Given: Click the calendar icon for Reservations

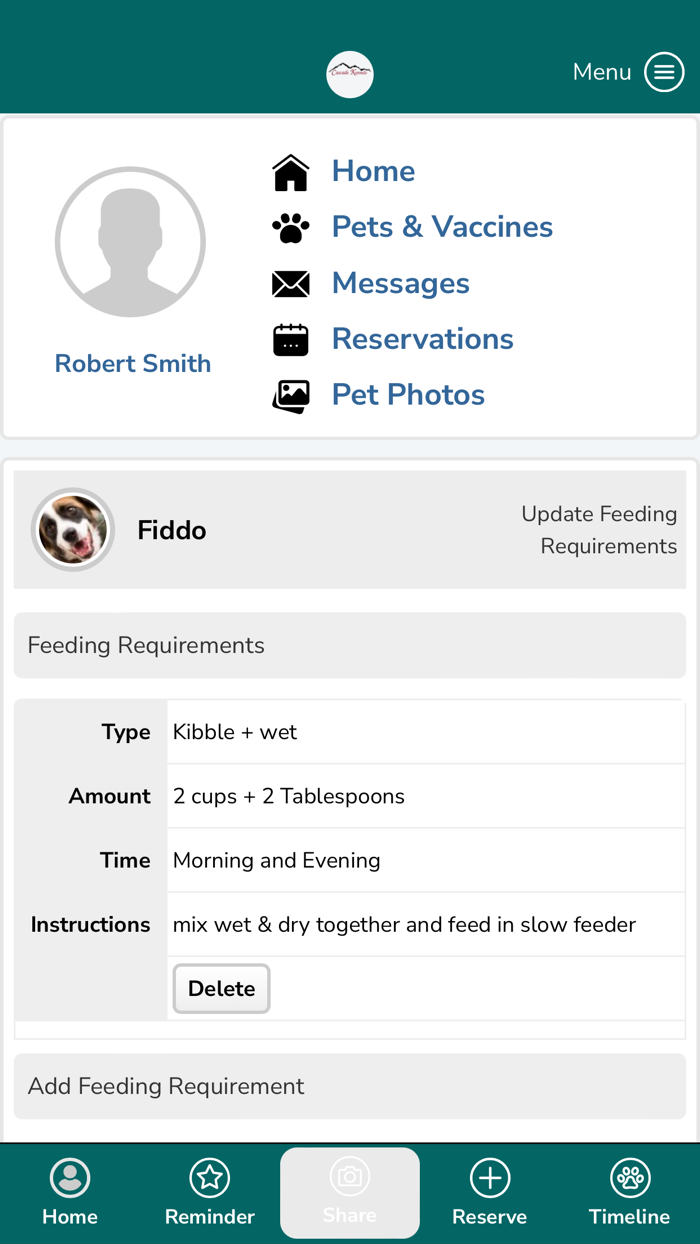Looking at the screenshot, I should pyautogui.click(x=290, y=338).
